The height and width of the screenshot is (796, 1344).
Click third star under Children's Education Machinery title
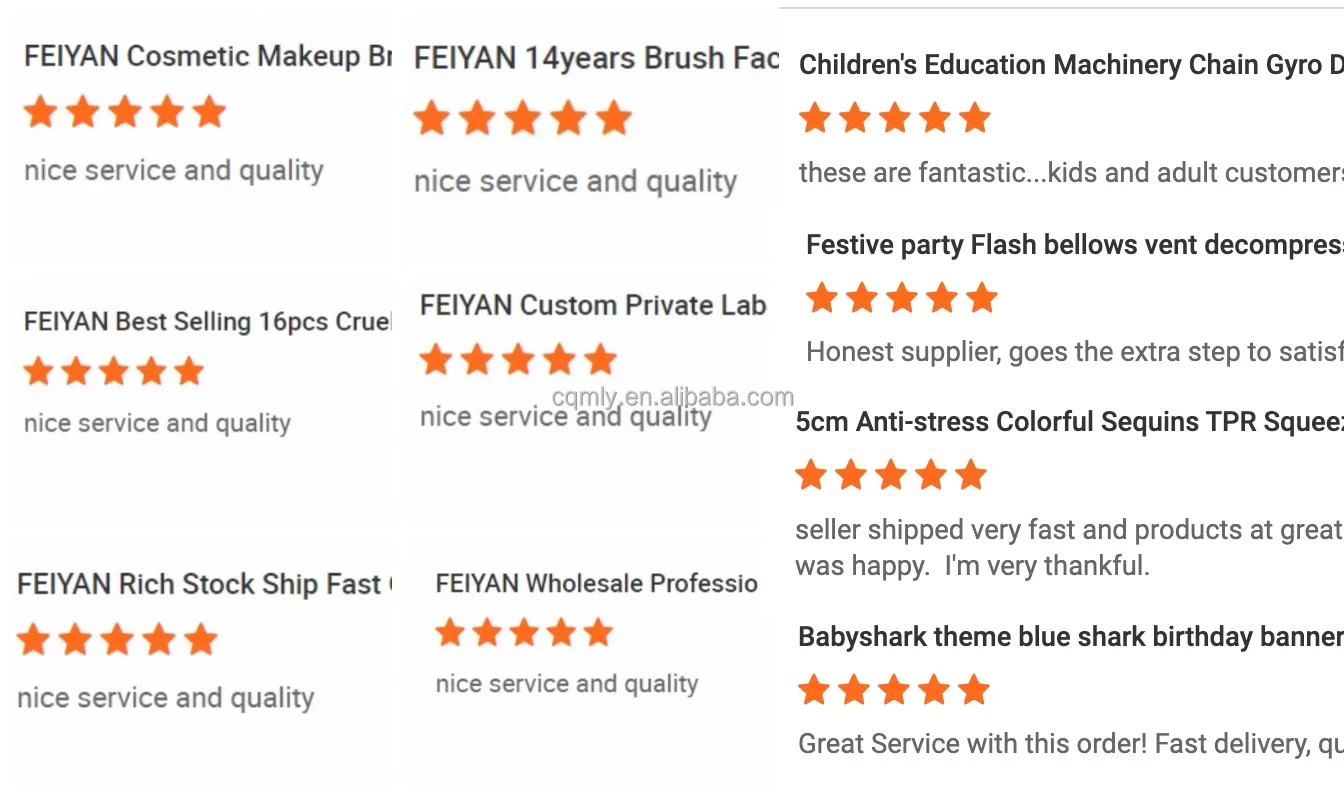coord(895,118)
